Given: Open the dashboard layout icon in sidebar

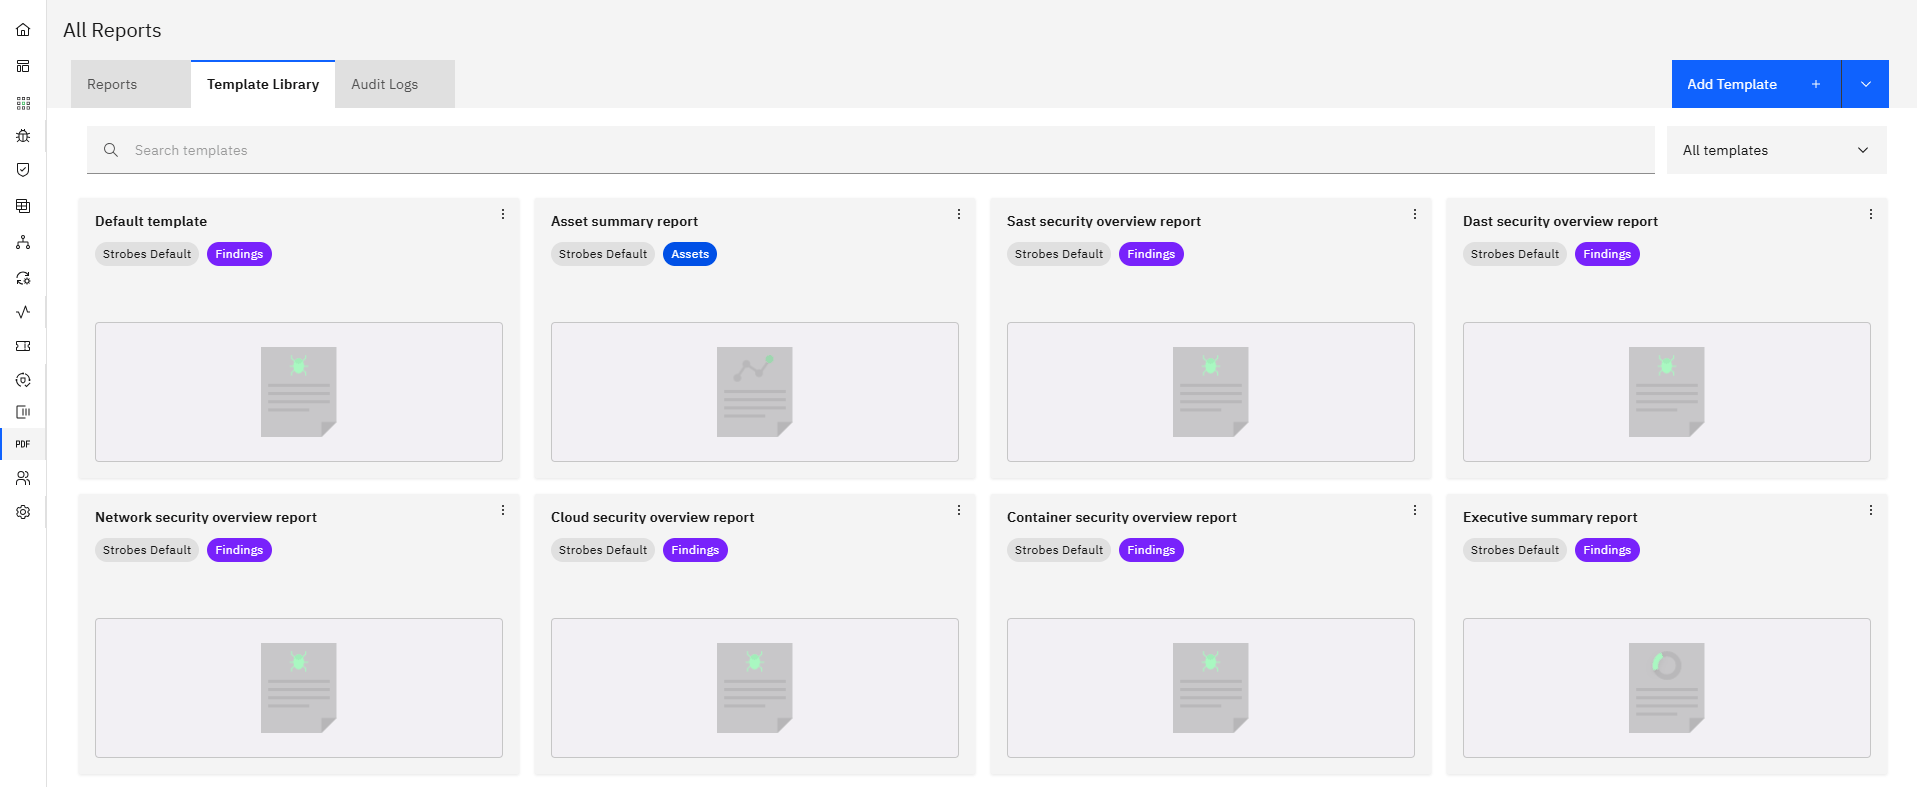Looking at the screenshot, I should coord(23,66).
